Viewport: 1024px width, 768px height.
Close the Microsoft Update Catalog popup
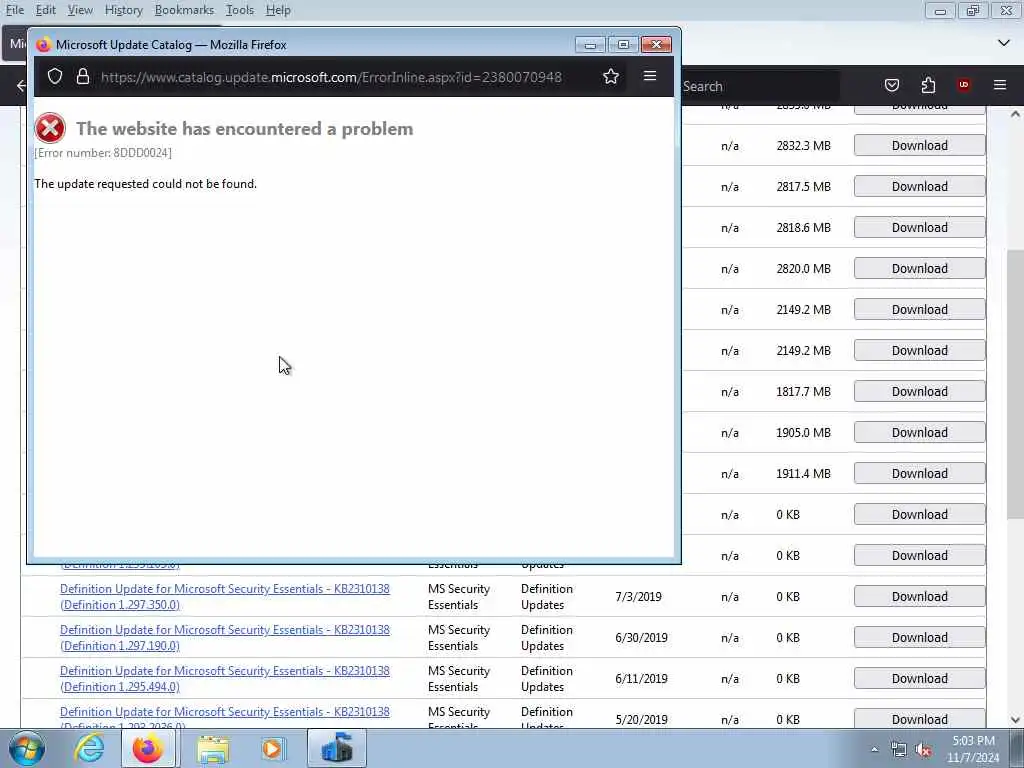tap(656, 44)
